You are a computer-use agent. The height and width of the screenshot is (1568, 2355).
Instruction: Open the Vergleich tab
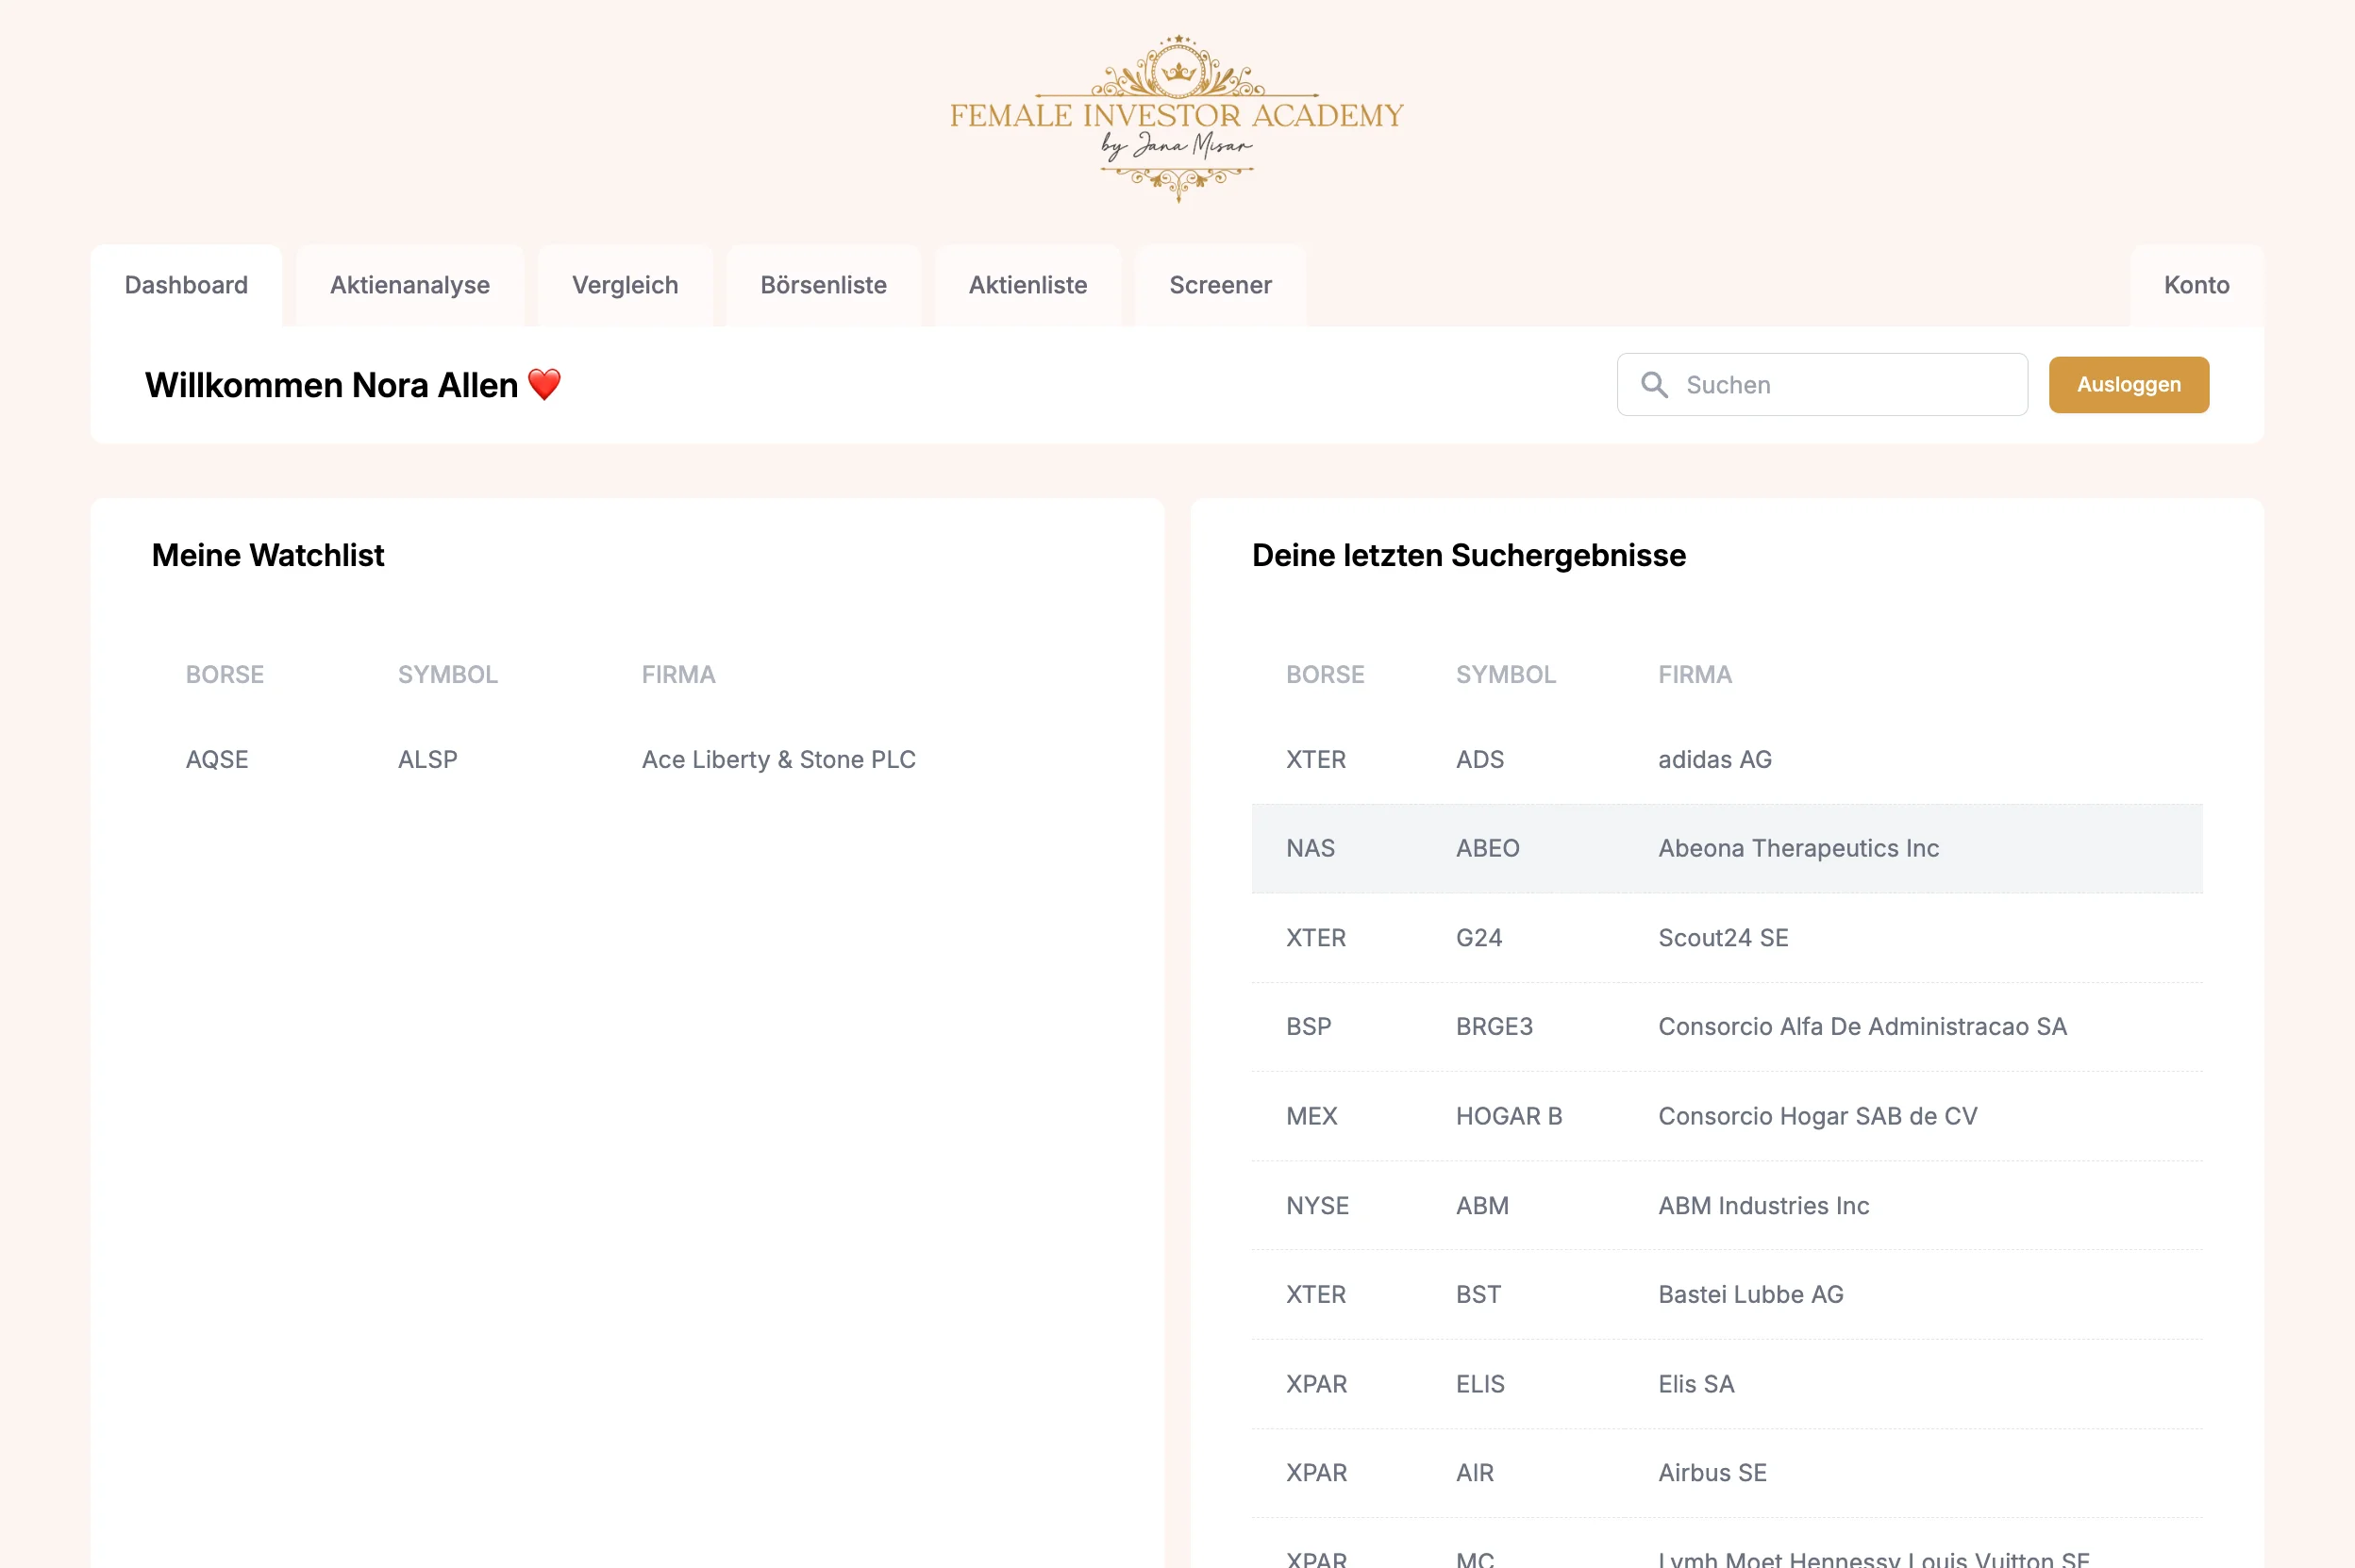tap(625, 286)
